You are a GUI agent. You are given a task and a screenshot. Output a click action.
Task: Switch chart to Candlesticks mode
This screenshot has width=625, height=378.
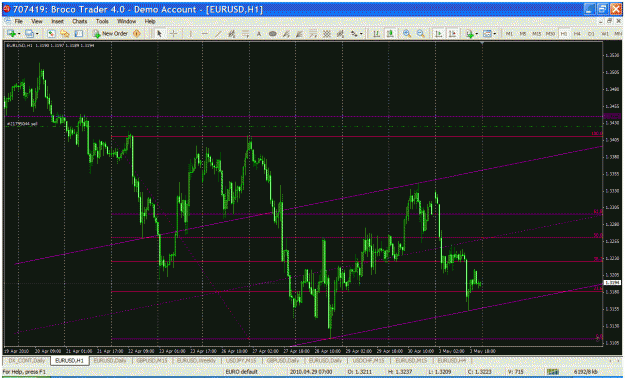click(x=390, y=34)
